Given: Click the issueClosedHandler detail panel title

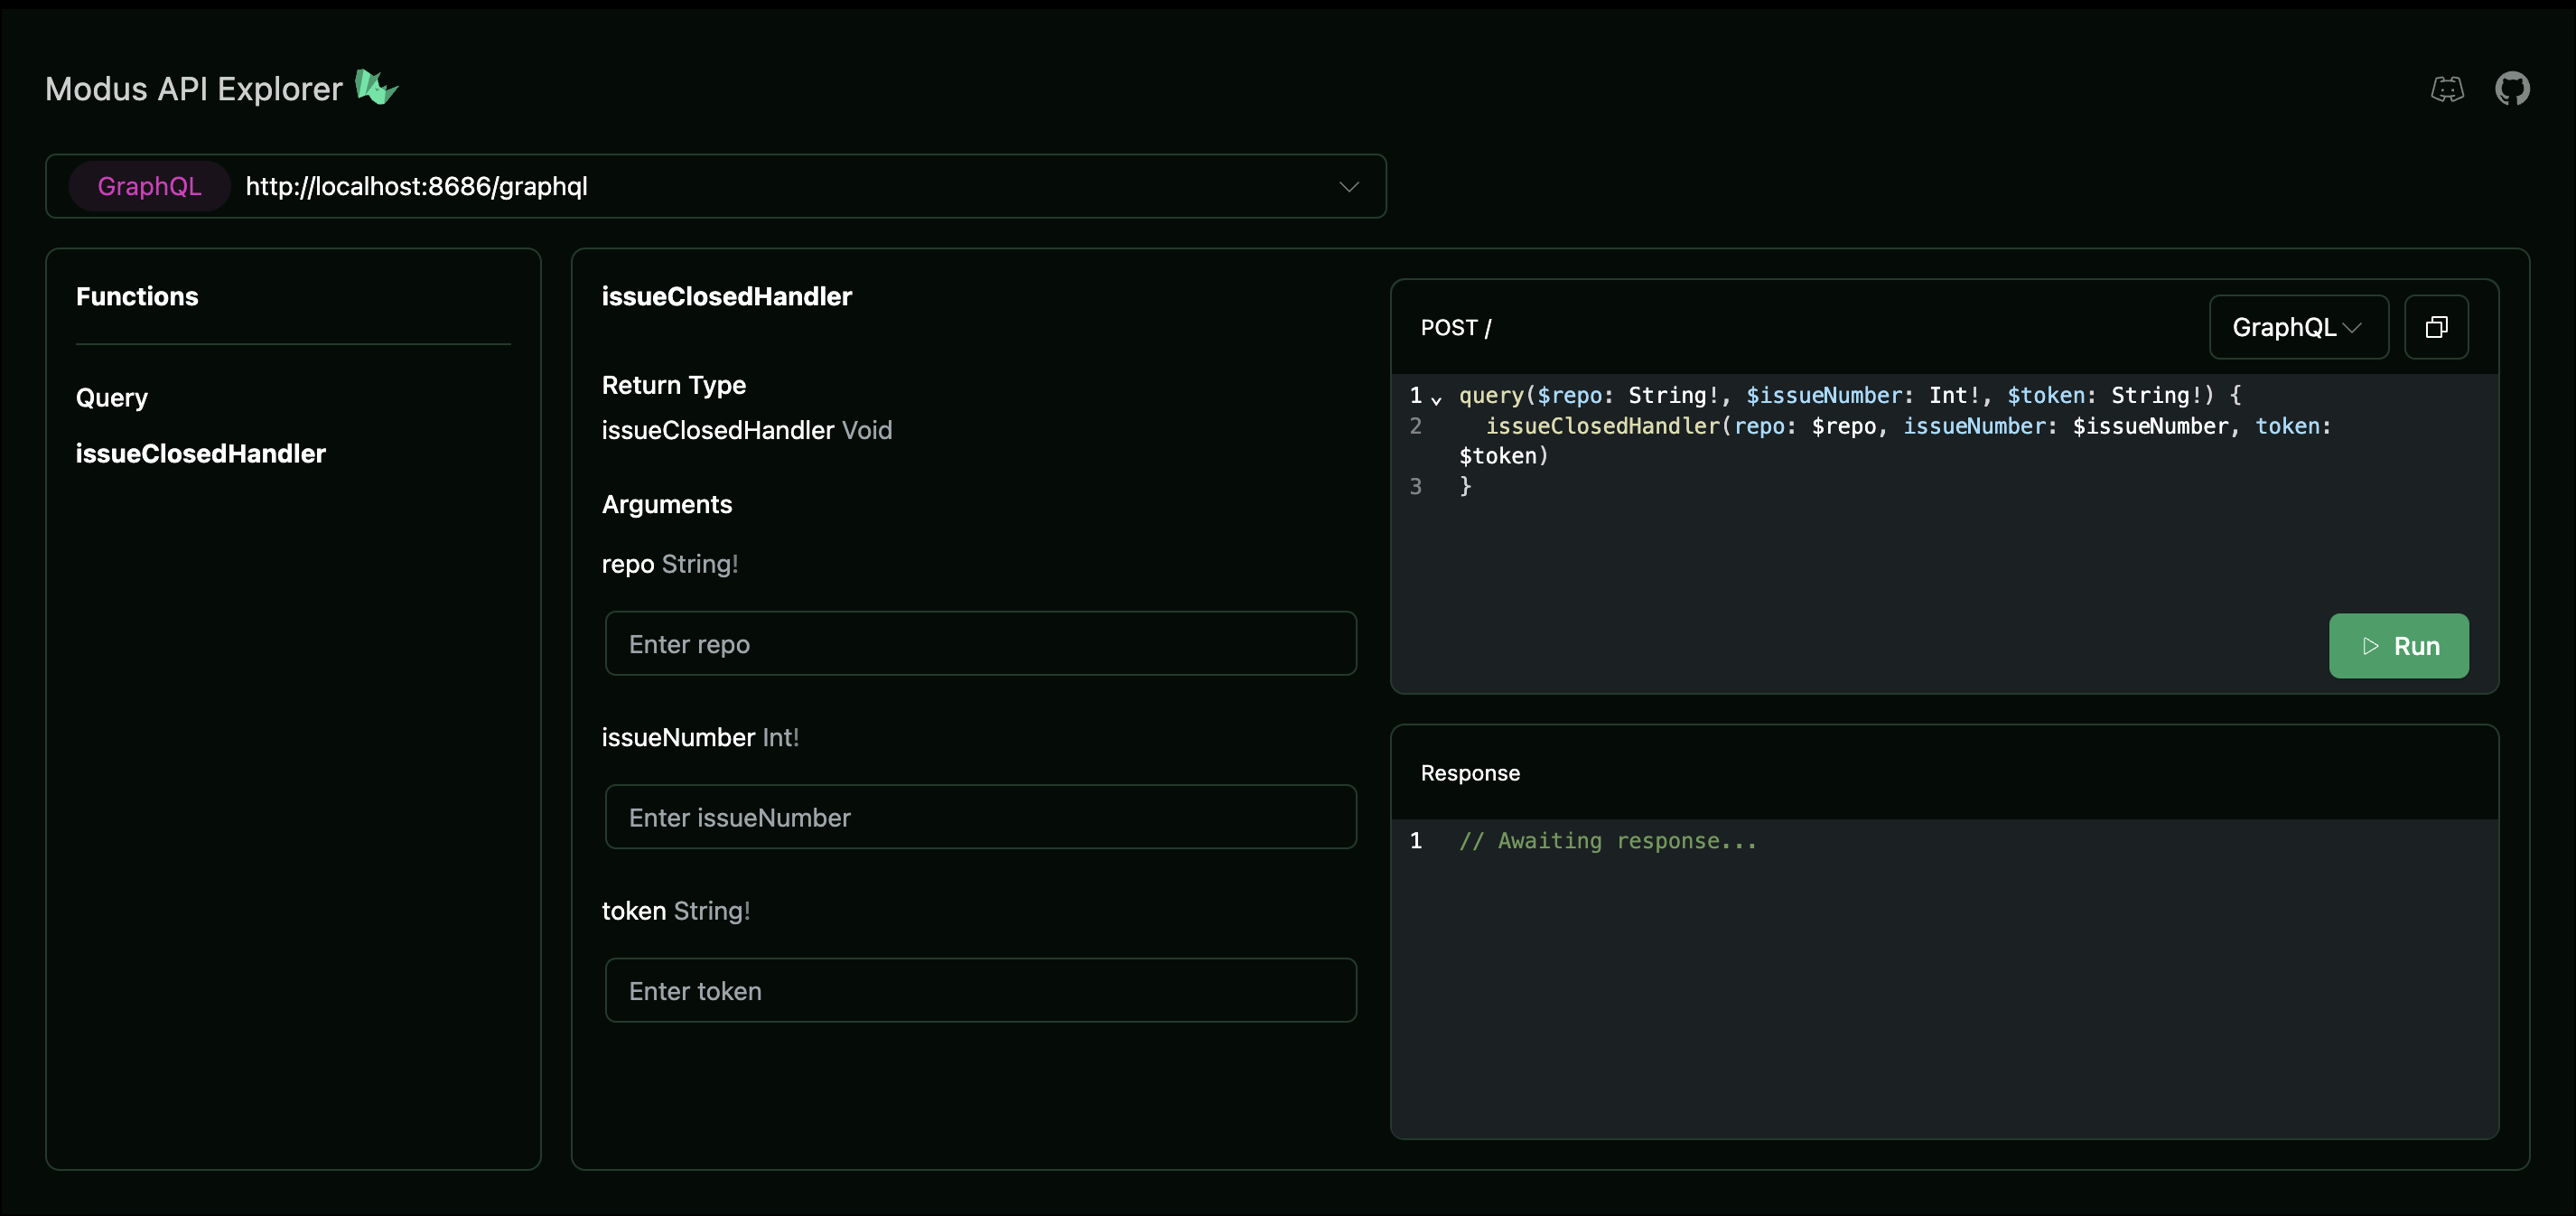Looking at the screenshot, I should point(727,296).
